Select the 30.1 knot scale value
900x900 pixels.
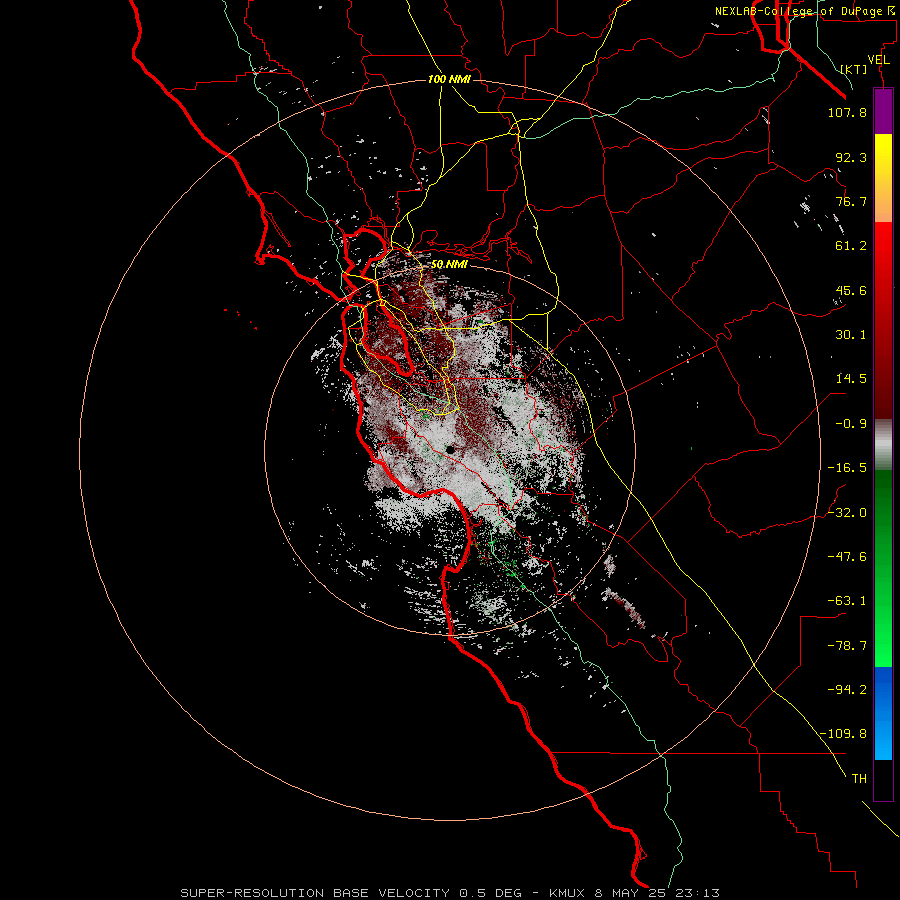851,335
